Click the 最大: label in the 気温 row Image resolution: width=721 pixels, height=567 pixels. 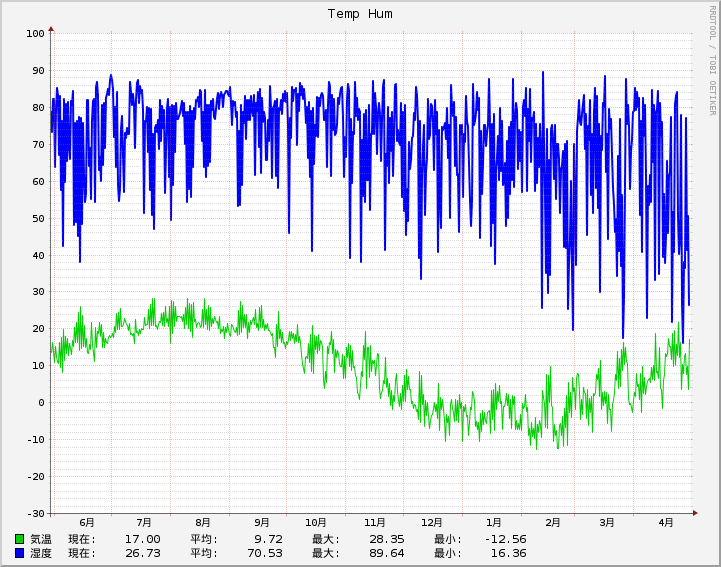(x=326, y=539)
